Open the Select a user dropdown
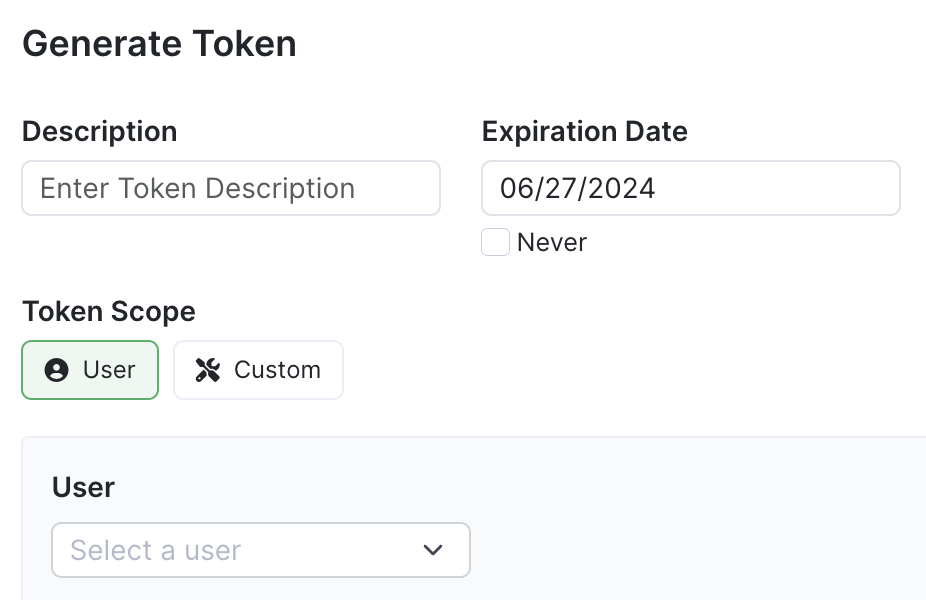 (x=261, y=550)
